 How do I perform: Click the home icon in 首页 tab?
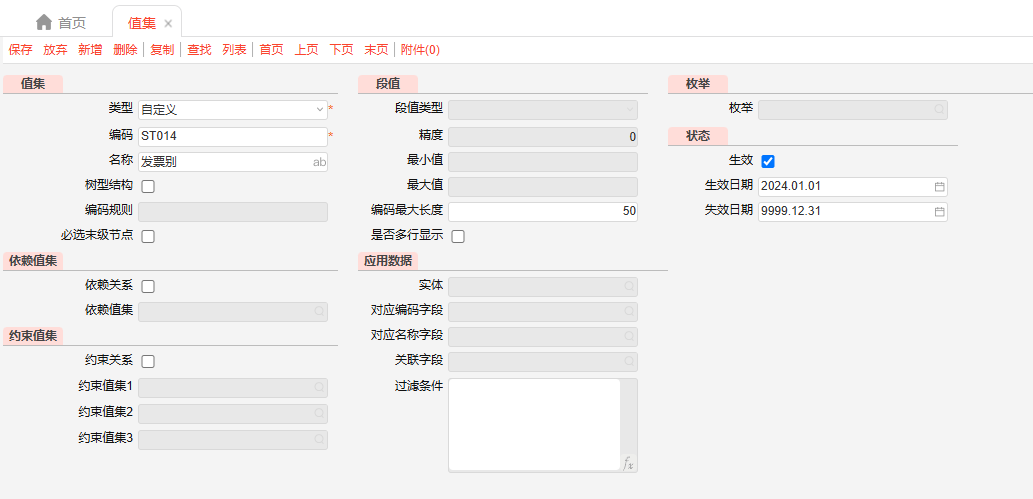click(43, 22)
